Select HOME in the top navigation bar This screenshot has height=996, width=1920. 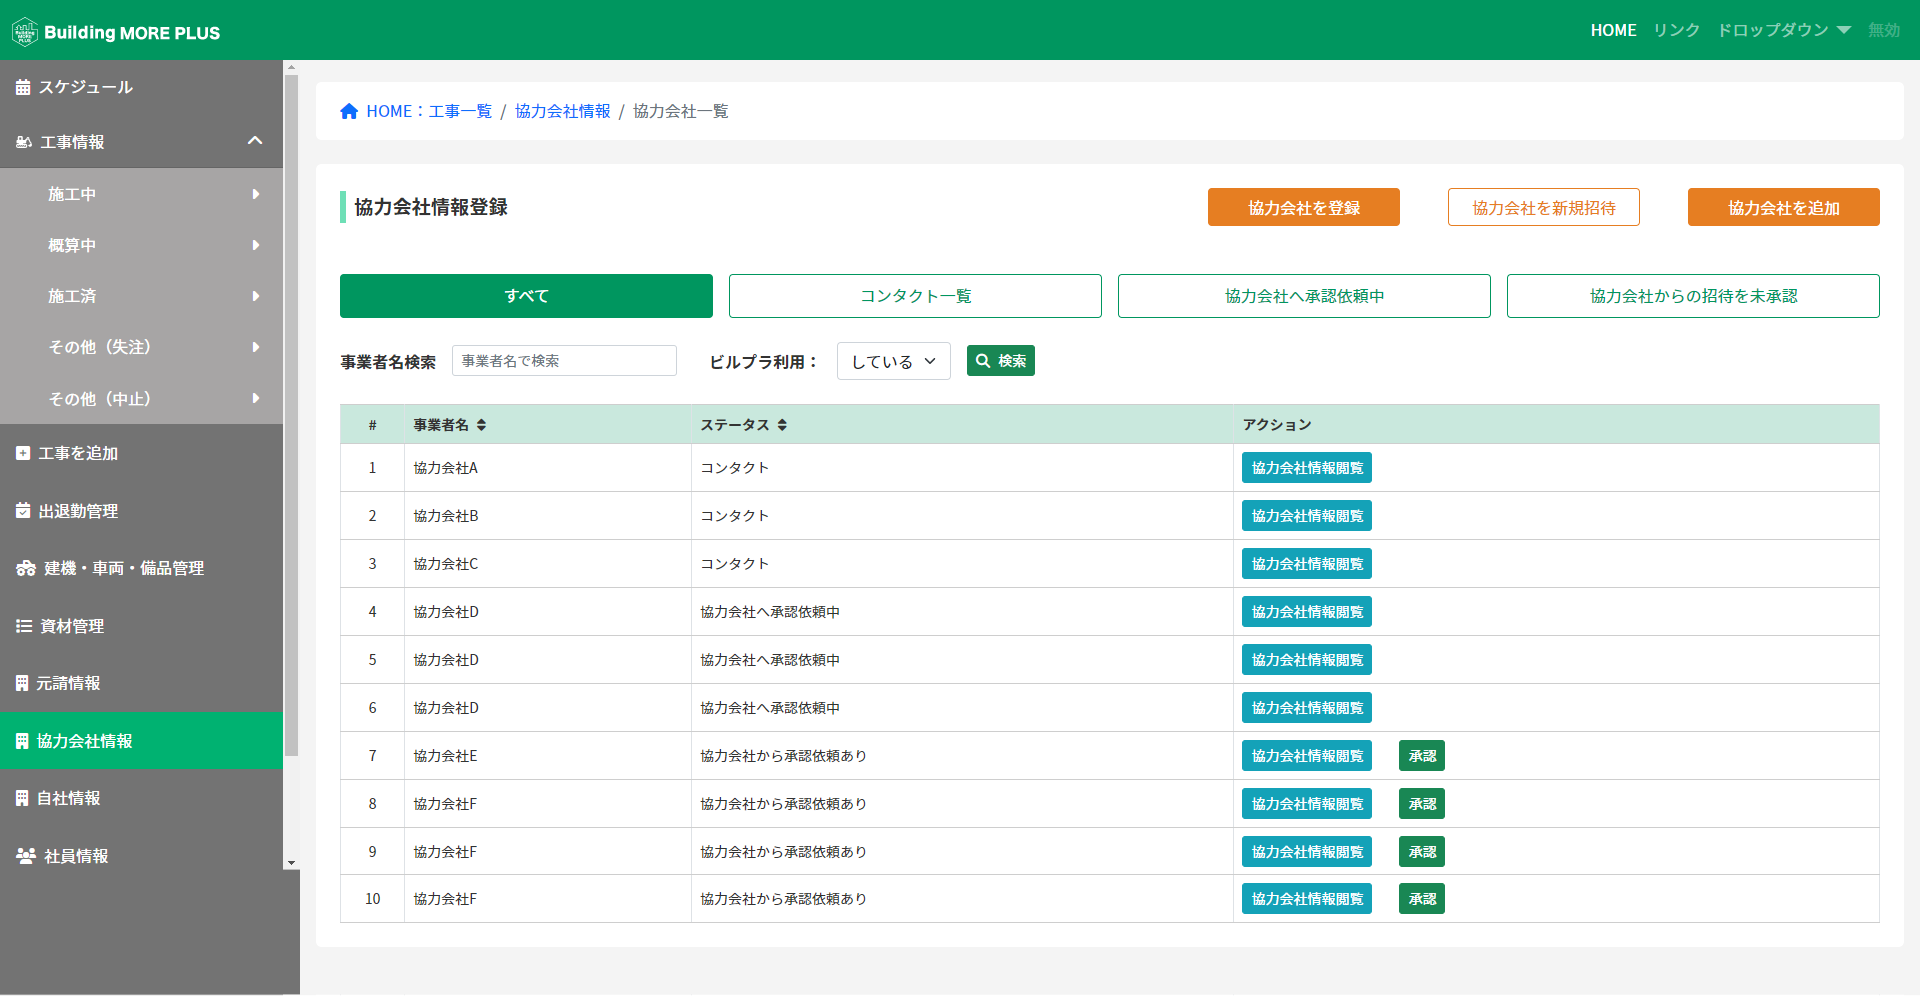(x=1613, y=30)
